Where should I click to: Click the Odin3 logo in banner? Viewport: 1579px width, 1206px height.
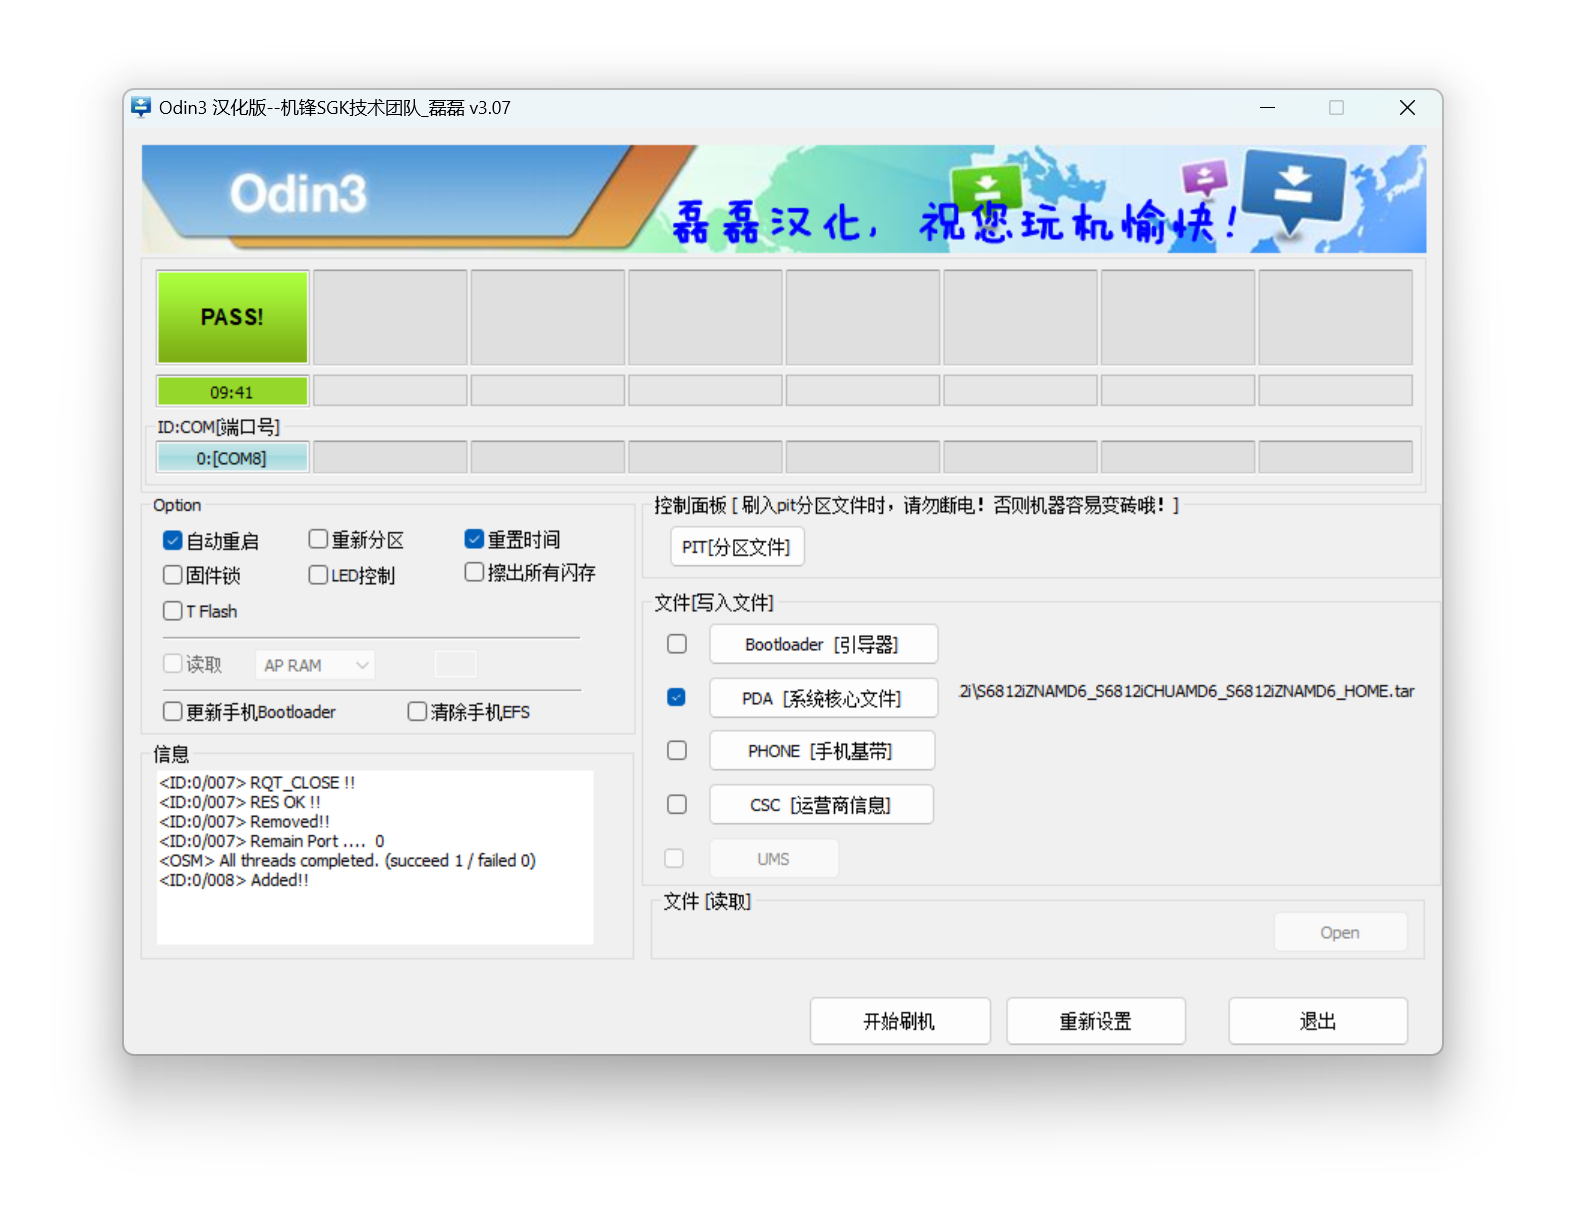tap(298, 193)
